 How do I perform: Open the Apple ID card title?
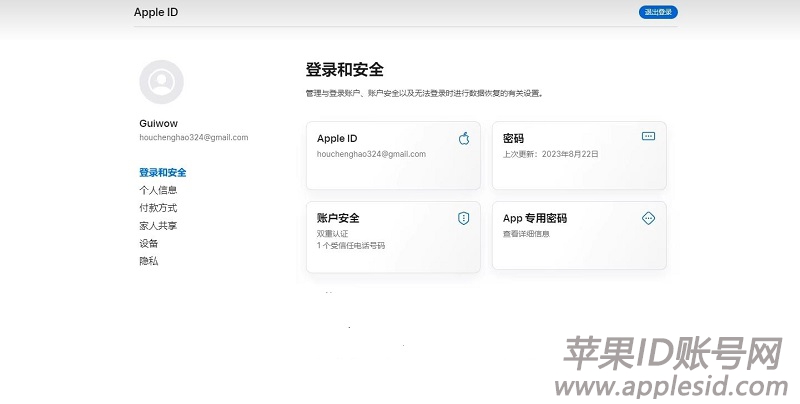pos(337,138)
